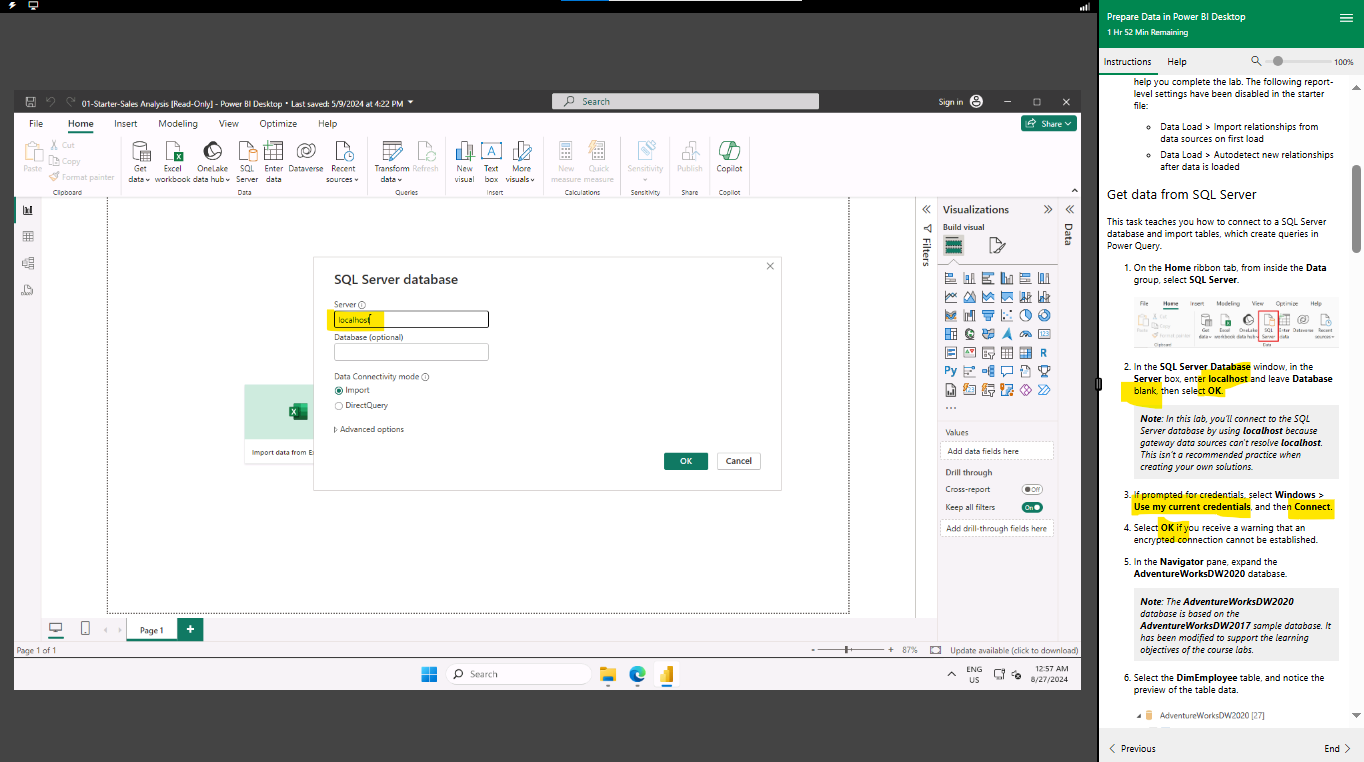Toggle the Keep all filters switch

coord(1032,507)
